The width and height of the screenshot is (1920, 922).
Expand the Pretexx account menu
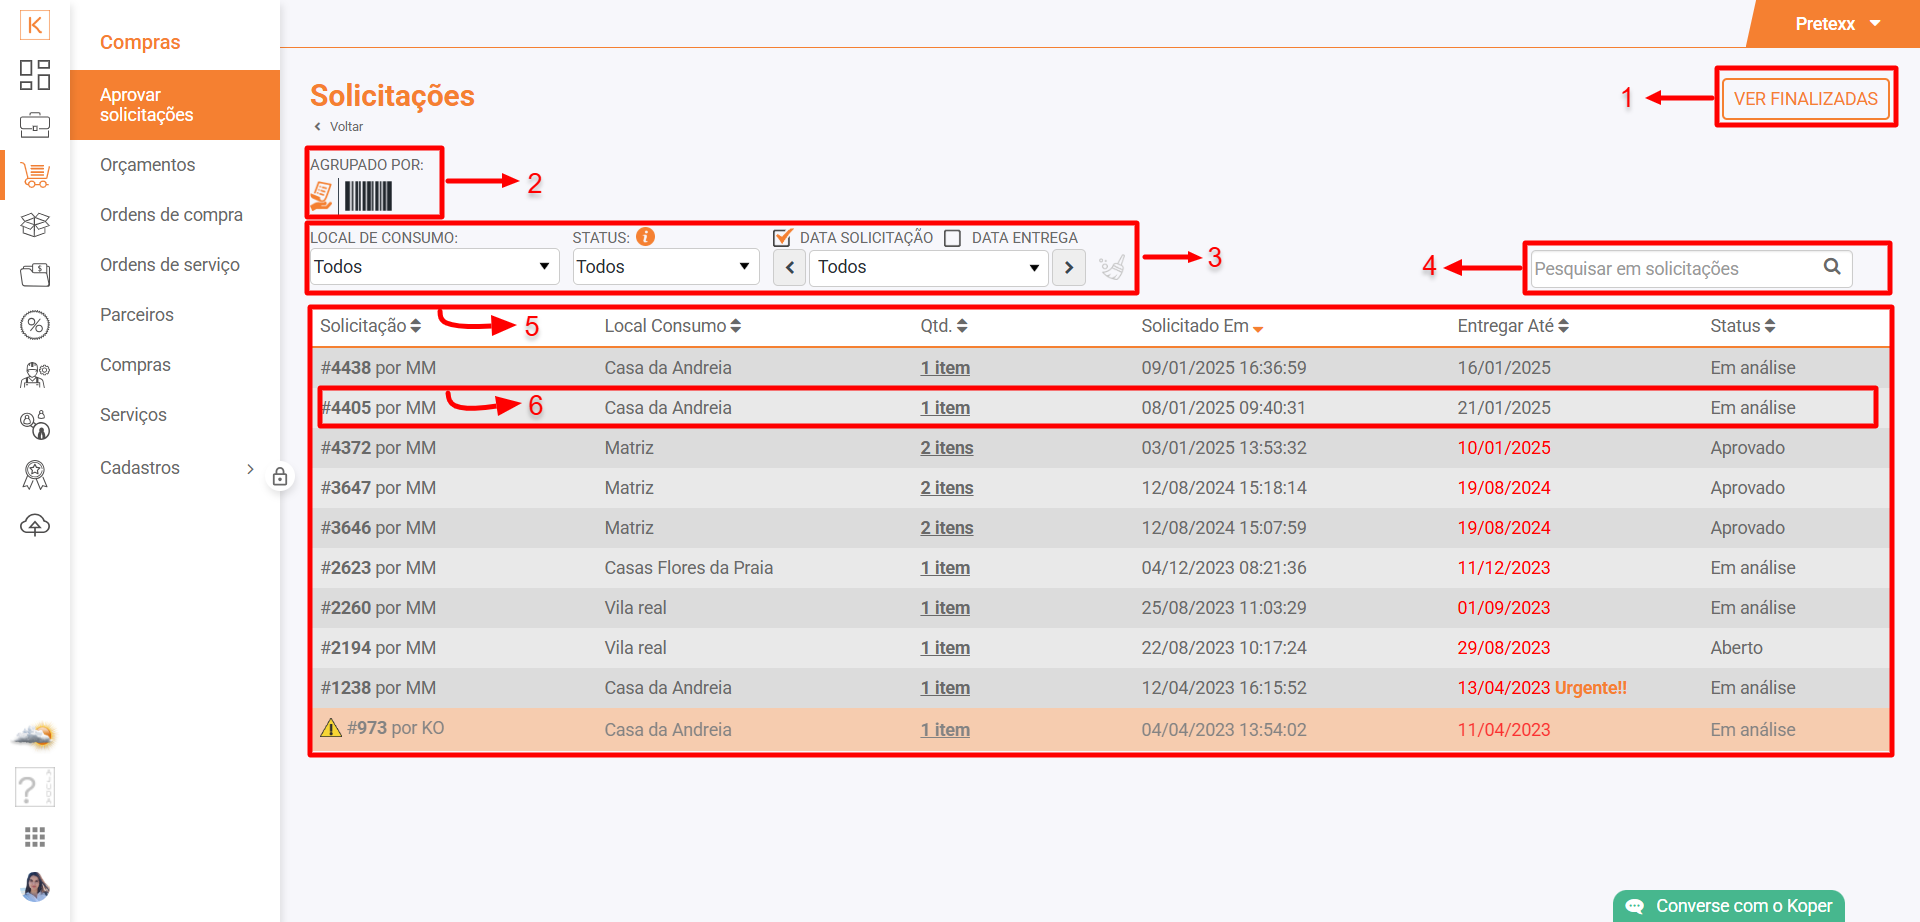(x=1837, y=24)
